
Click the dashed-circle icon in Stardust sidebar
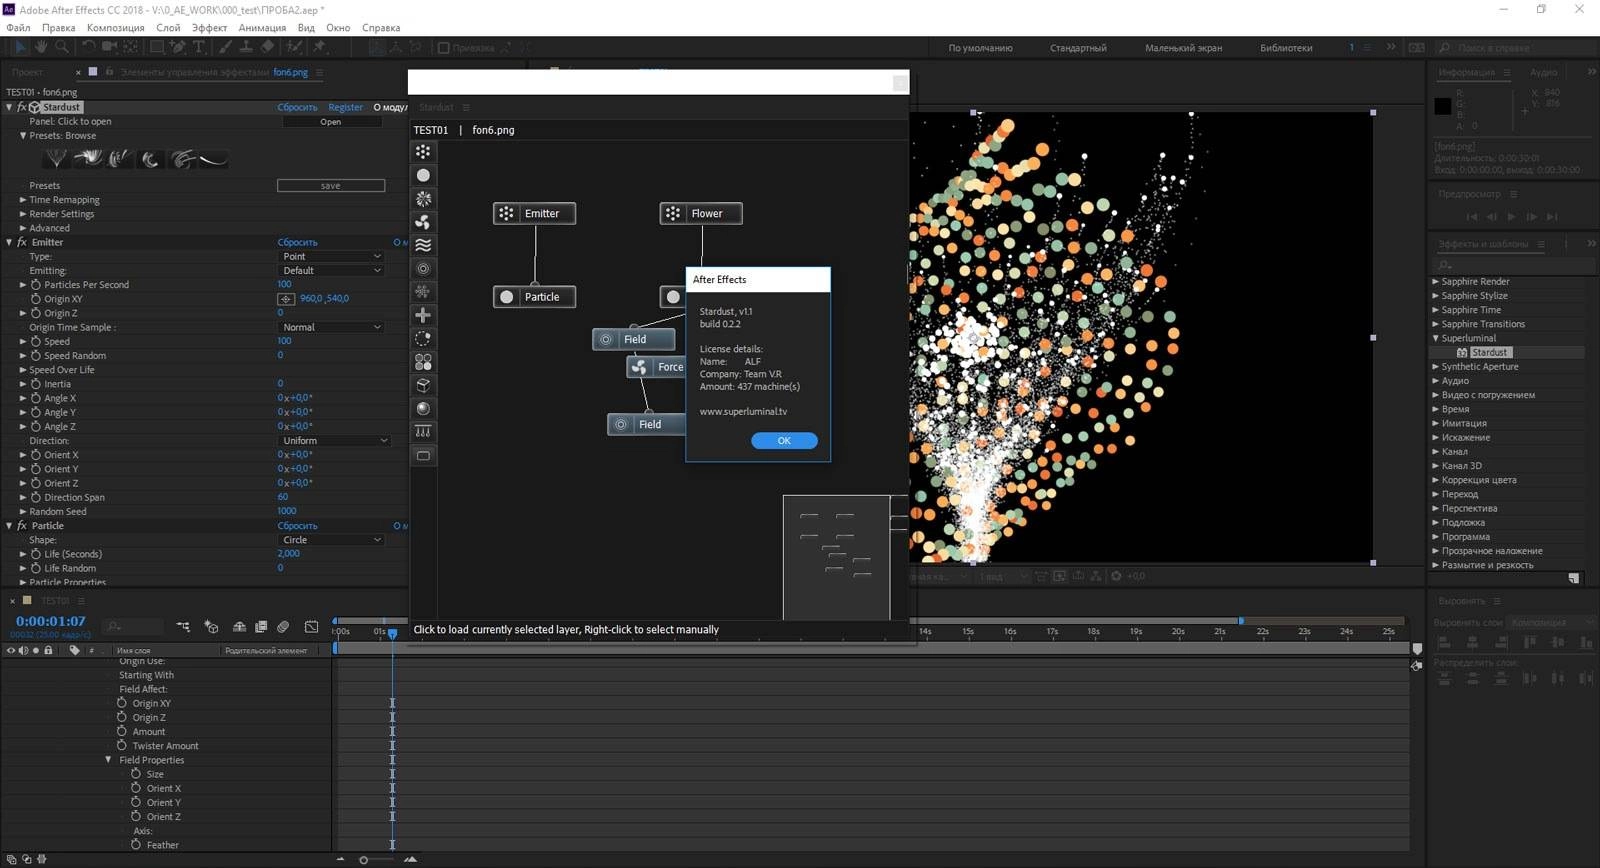click(423, 338)
